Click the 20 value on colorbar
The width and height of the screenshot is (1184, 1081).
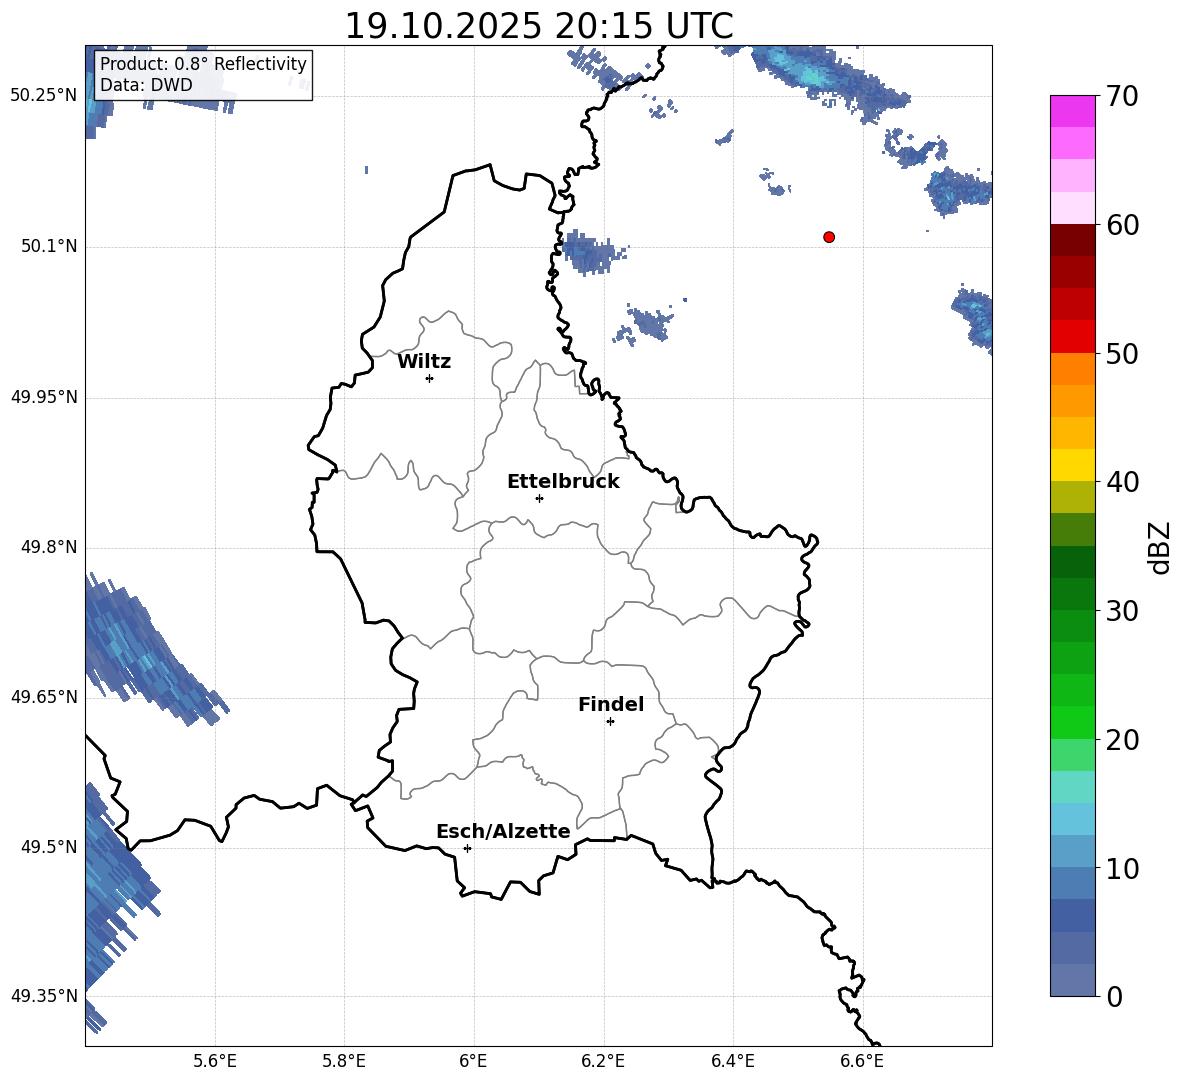[x=1121, y=740]
